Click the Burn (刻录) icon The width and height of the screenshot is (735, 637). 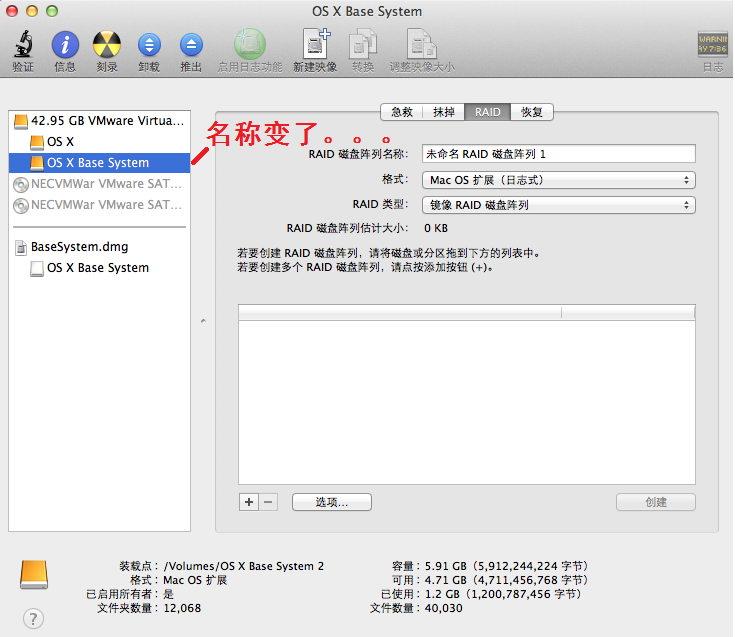pos(107,45)
